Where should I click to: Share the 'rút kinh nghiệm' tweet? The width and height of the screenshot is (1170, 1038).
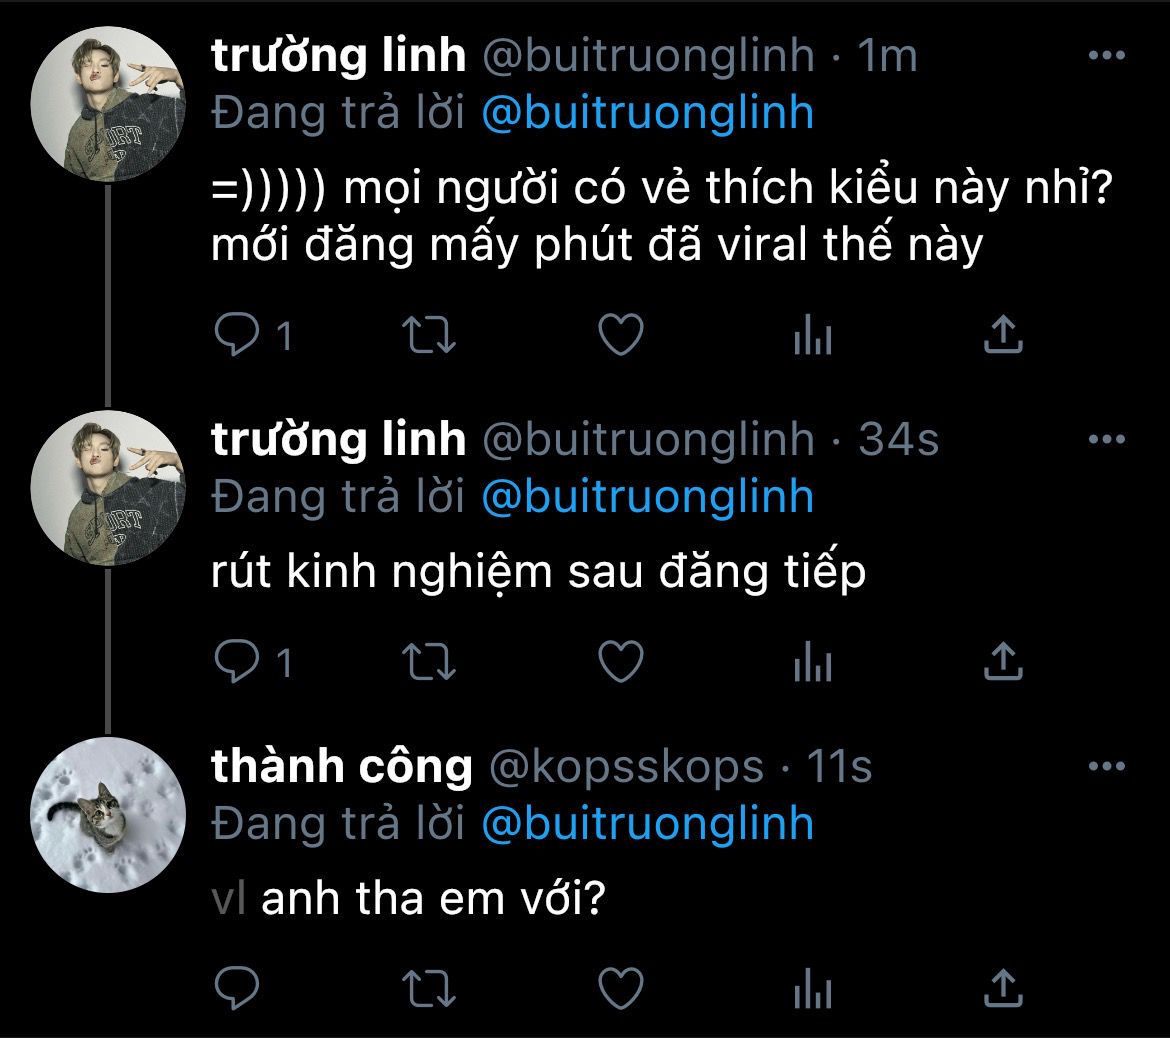tap(1003, 661)
